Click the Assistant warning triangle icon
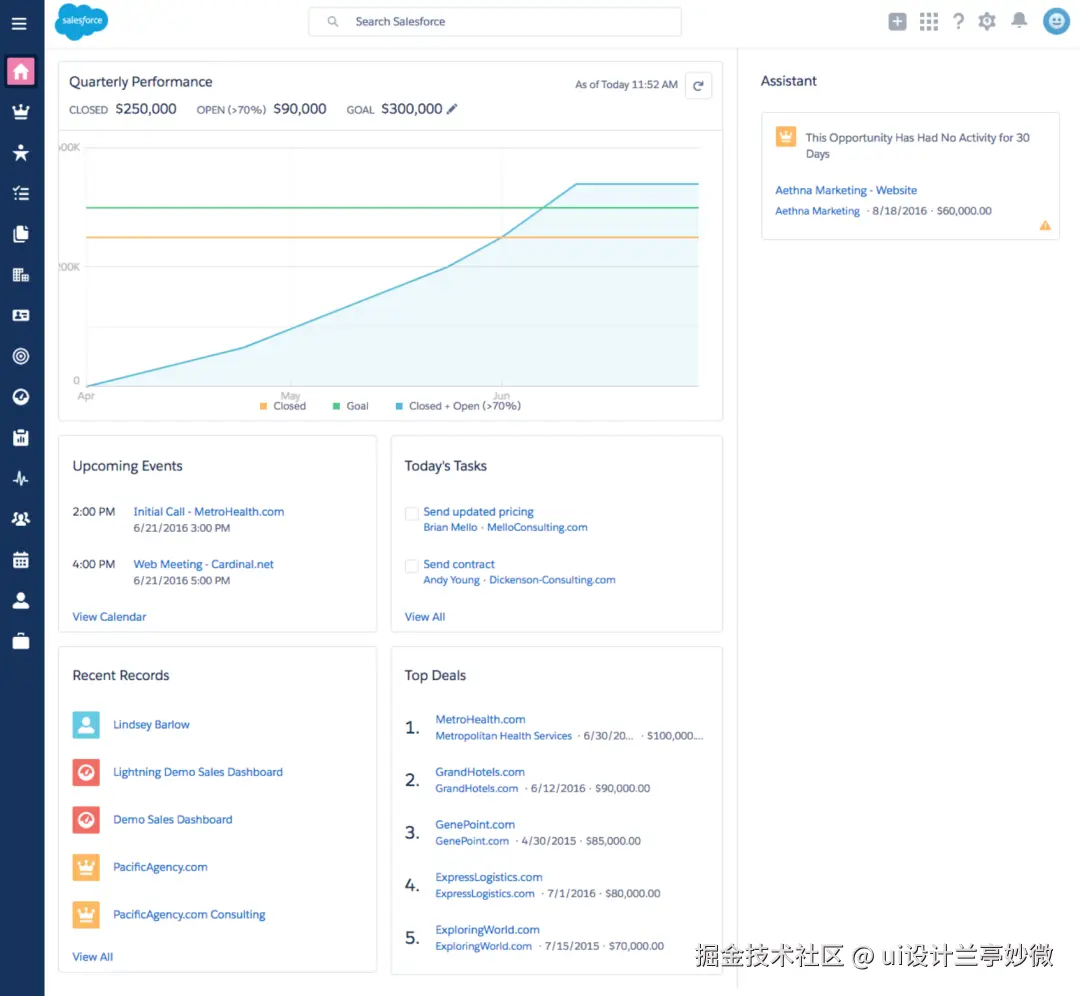 [1045, 225]
